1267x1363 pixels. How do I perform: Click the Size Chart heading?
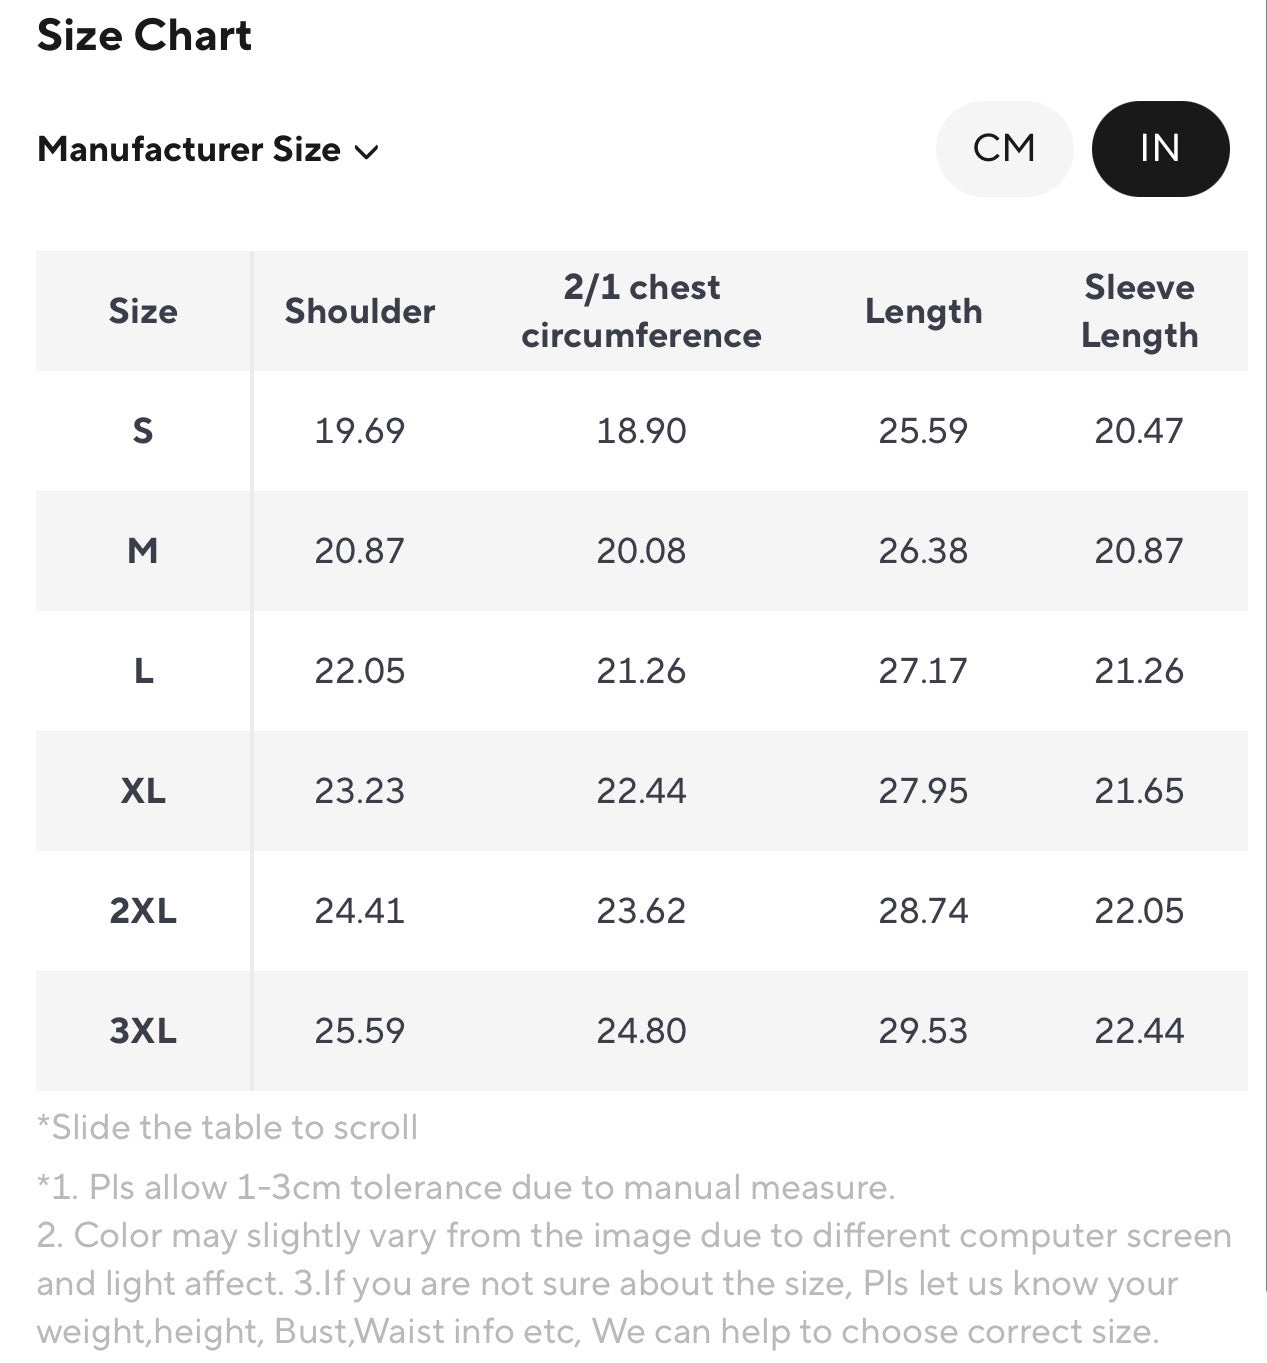pos(144,35)
